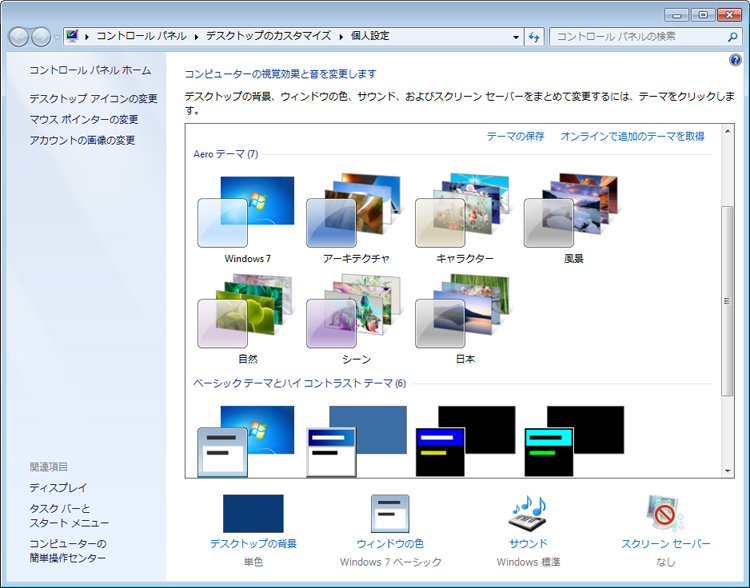Screen dimensions: 750x588
Task: Expand arrow before 個人設定 breadcrumb
Action: (341, 36)
